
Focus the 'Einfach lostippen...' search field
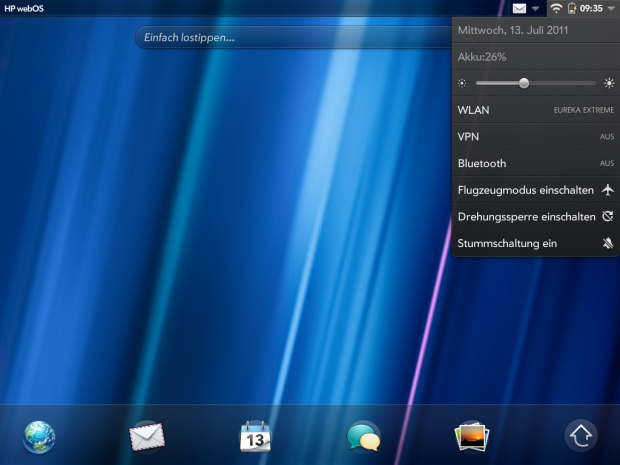pyautogui.click(x=293, y=38)
